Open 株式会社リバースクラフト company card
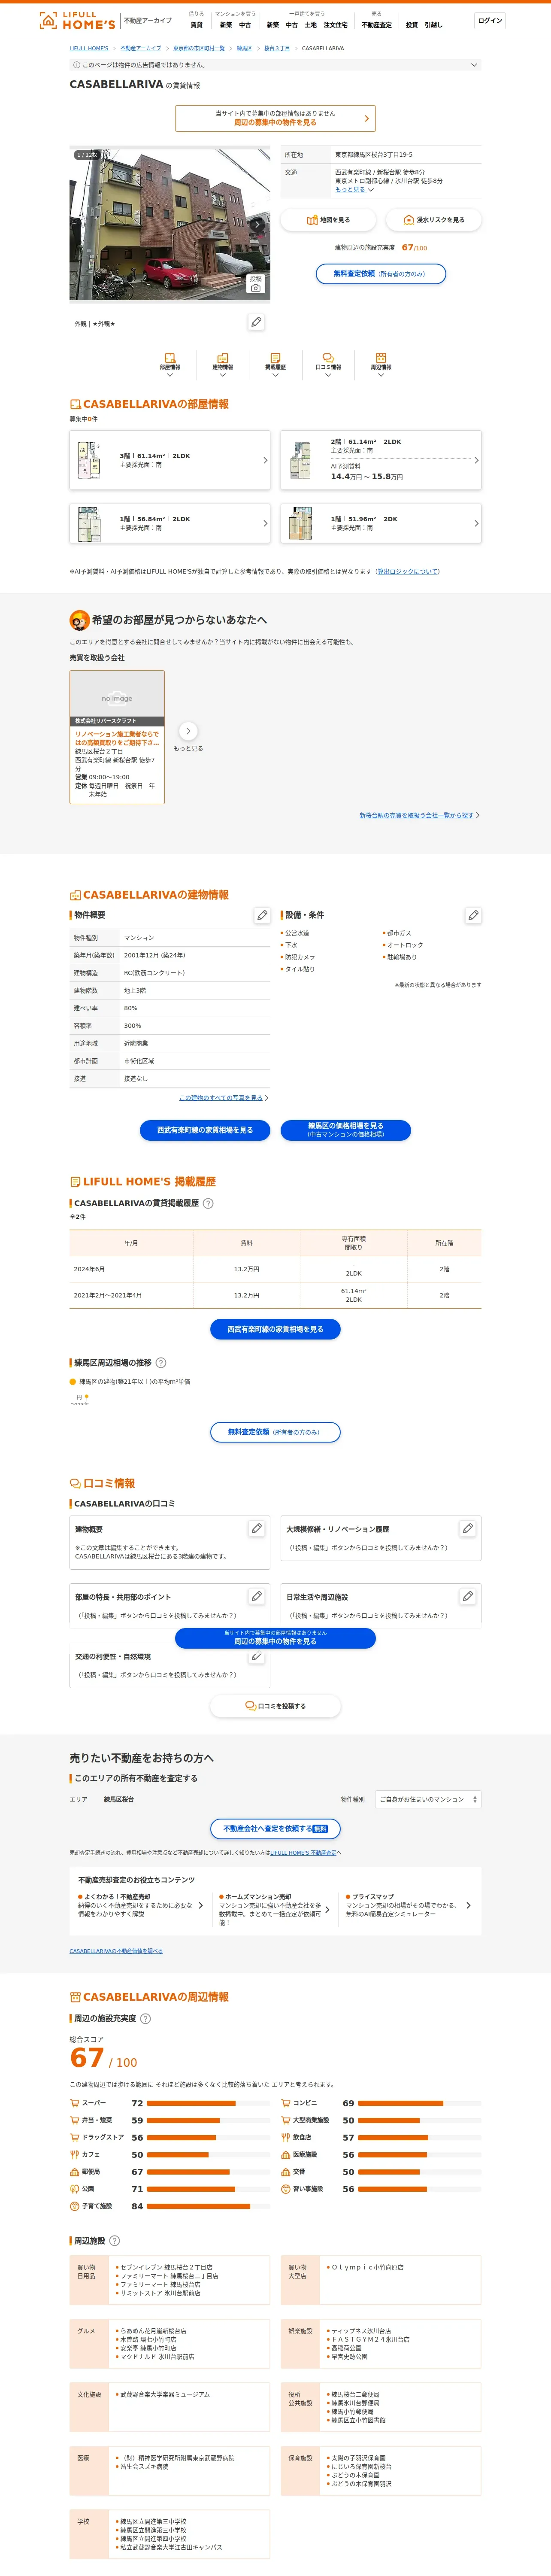 point(117,737)
